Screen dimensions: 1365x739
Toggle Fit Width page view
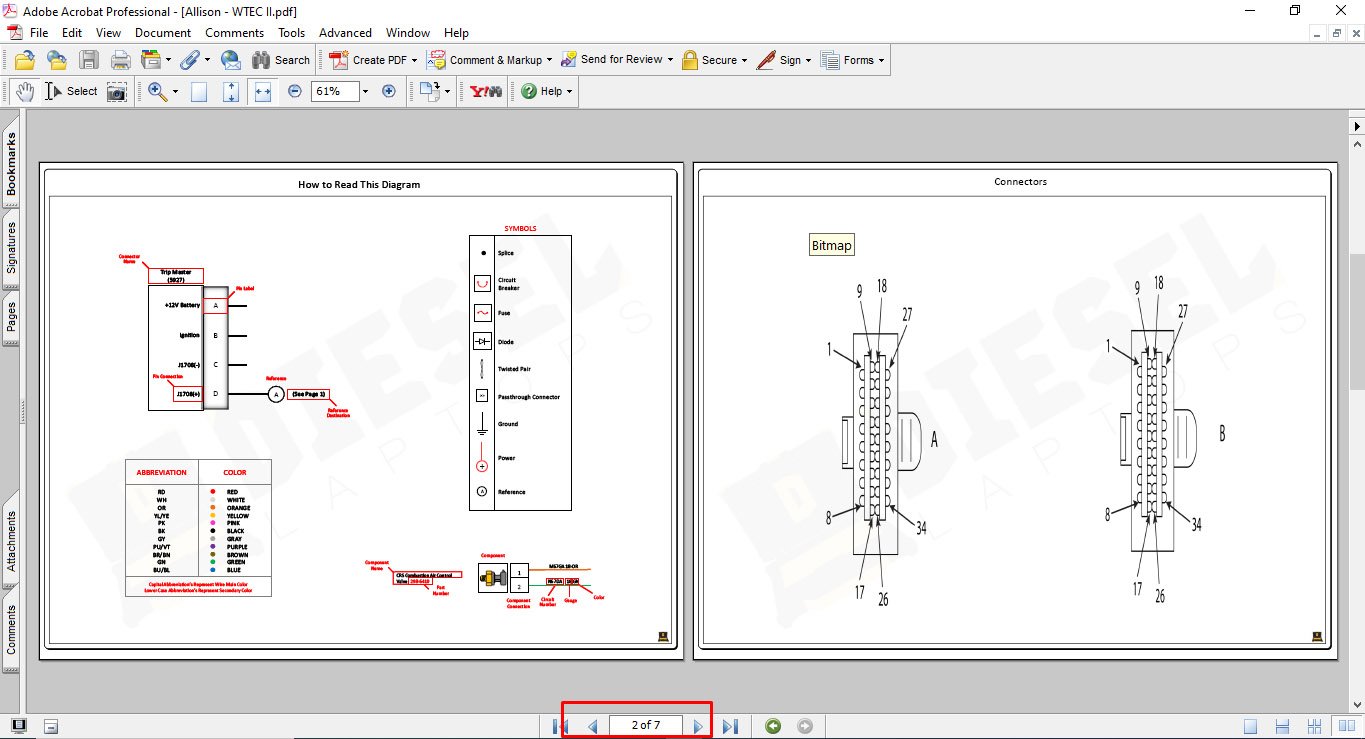[x=263, y=91]
